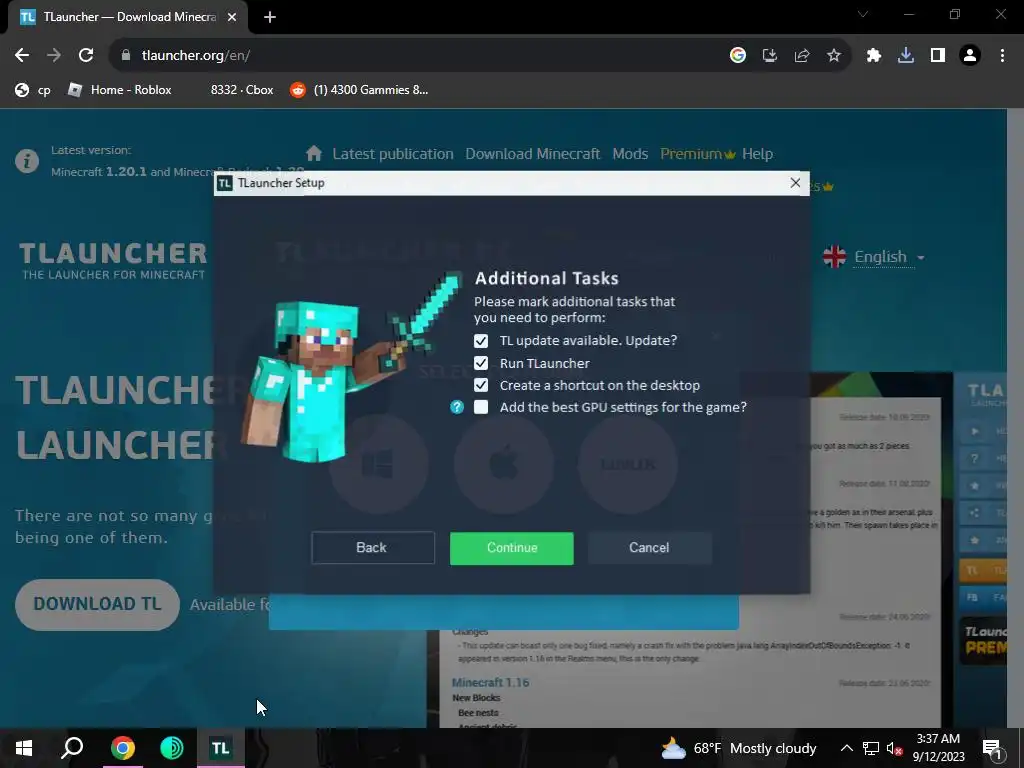Viewport: 1024px width, 768px height.
Task: Open the Mods menu item
Action: 630,154
